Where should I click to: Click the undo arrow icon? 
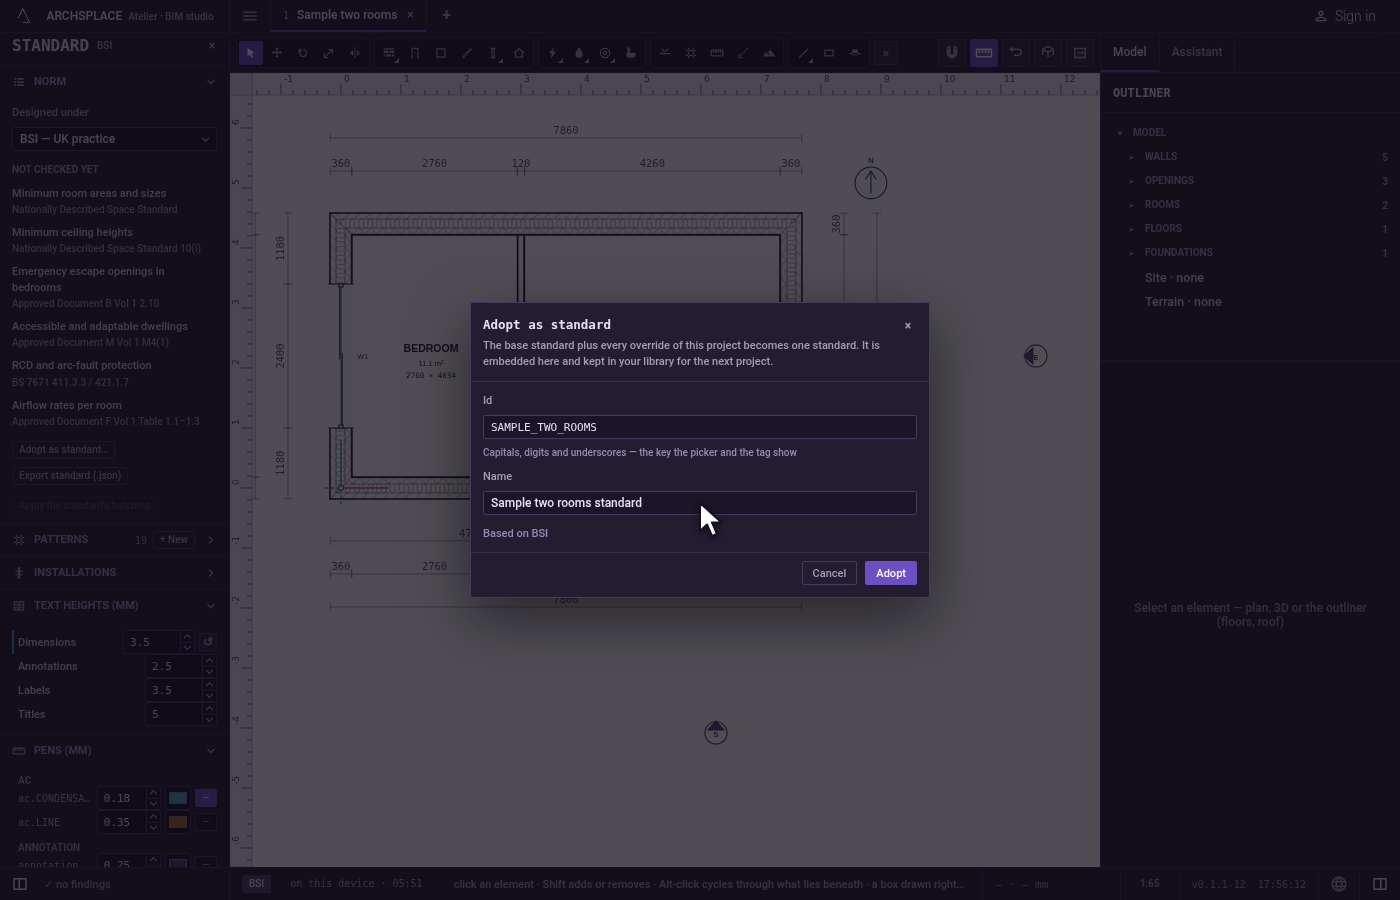[x=1016, y=52]
